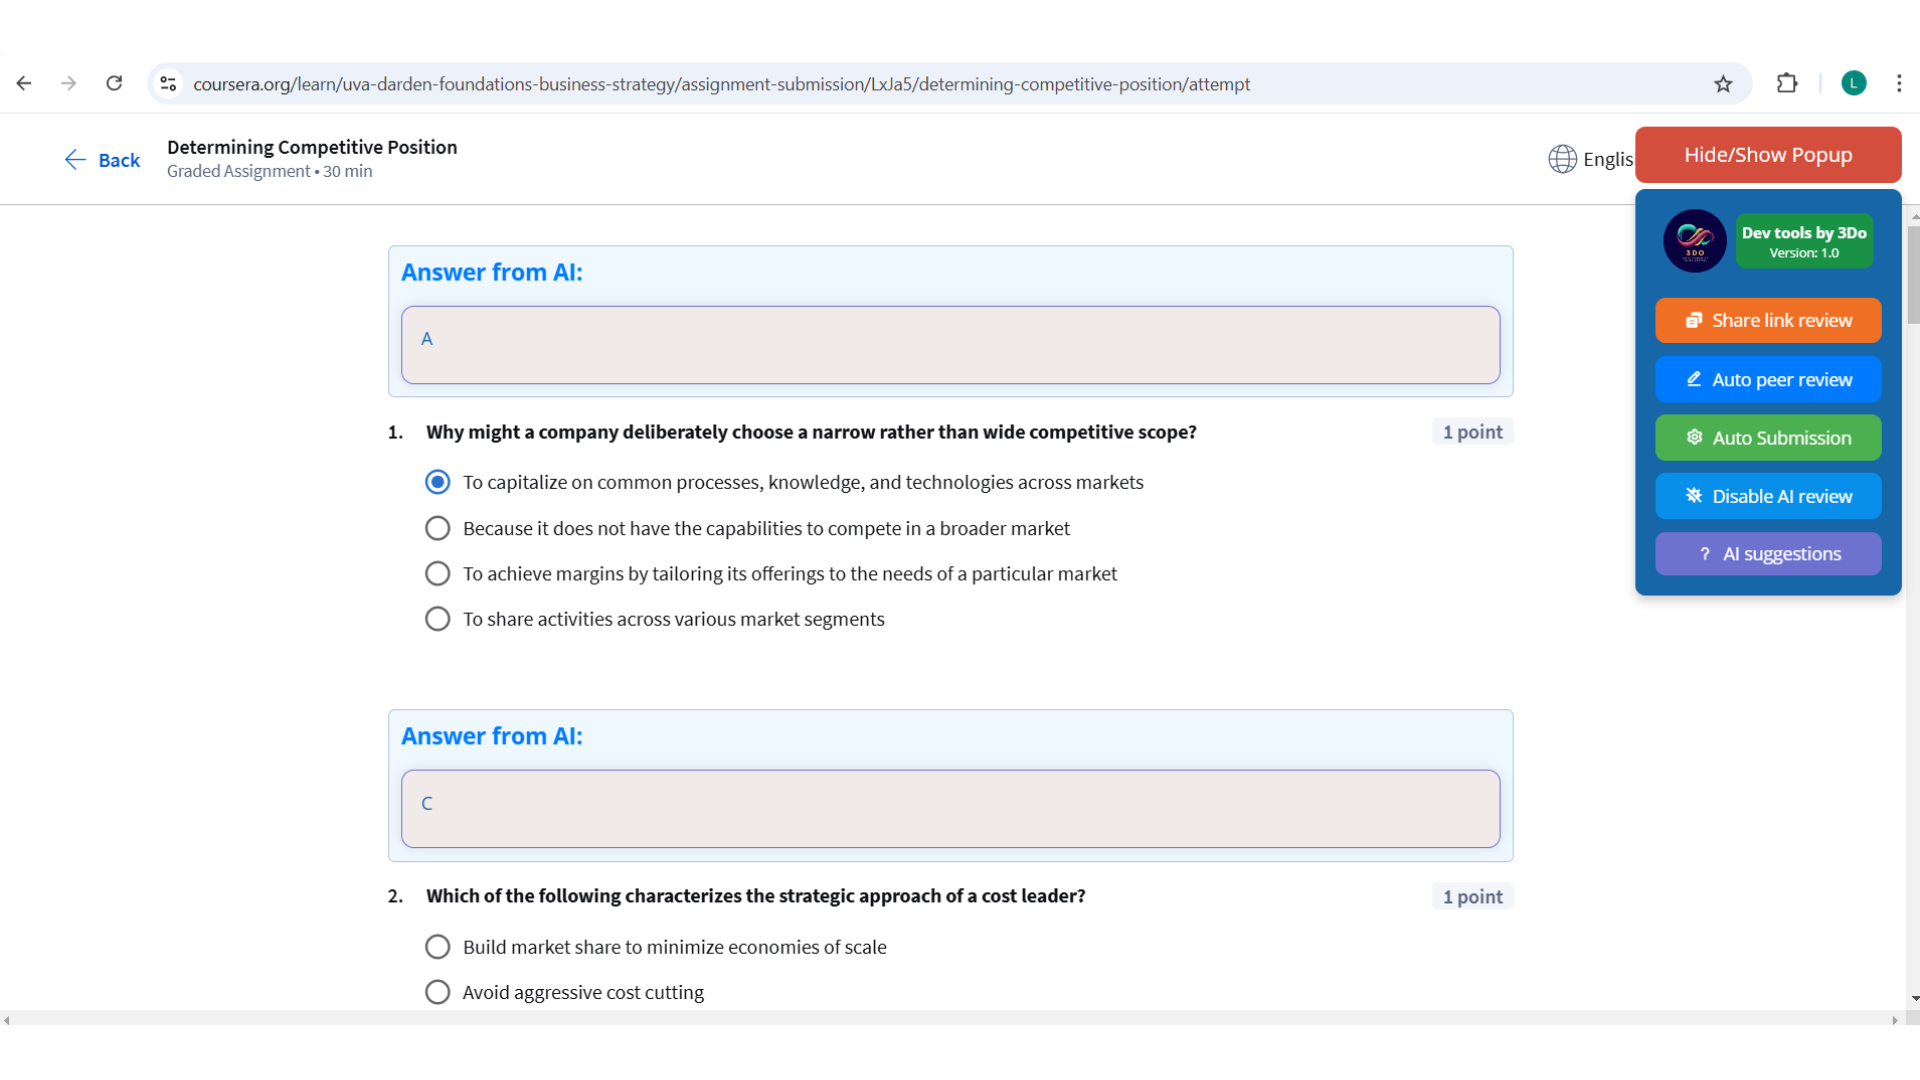This screenshot has height=1080, width=1920.
Task: Open Chrome three-dot menu
Action: click(x=1899, y=84)
